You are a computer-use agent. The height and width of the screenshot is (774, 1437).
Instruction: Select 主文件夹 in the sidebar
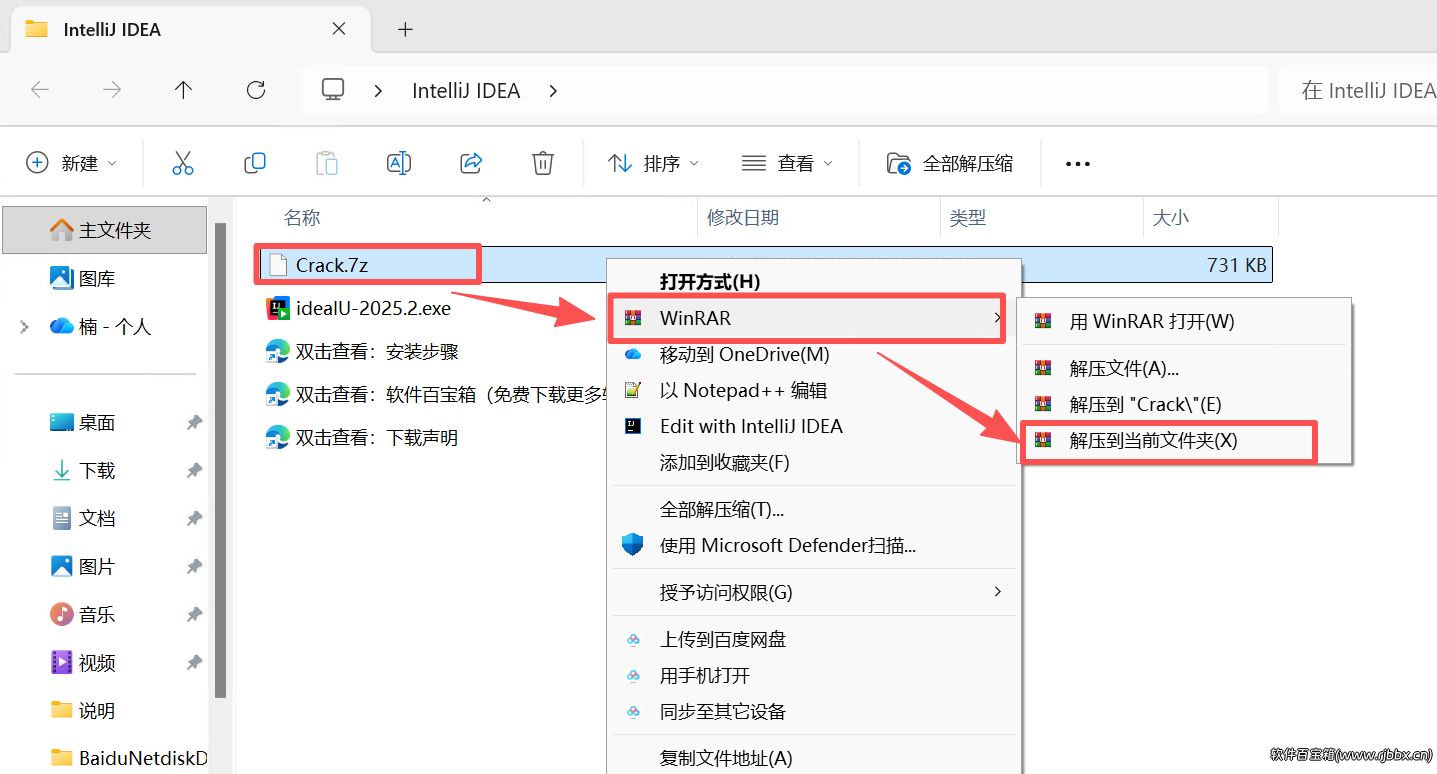pos(105,230)
